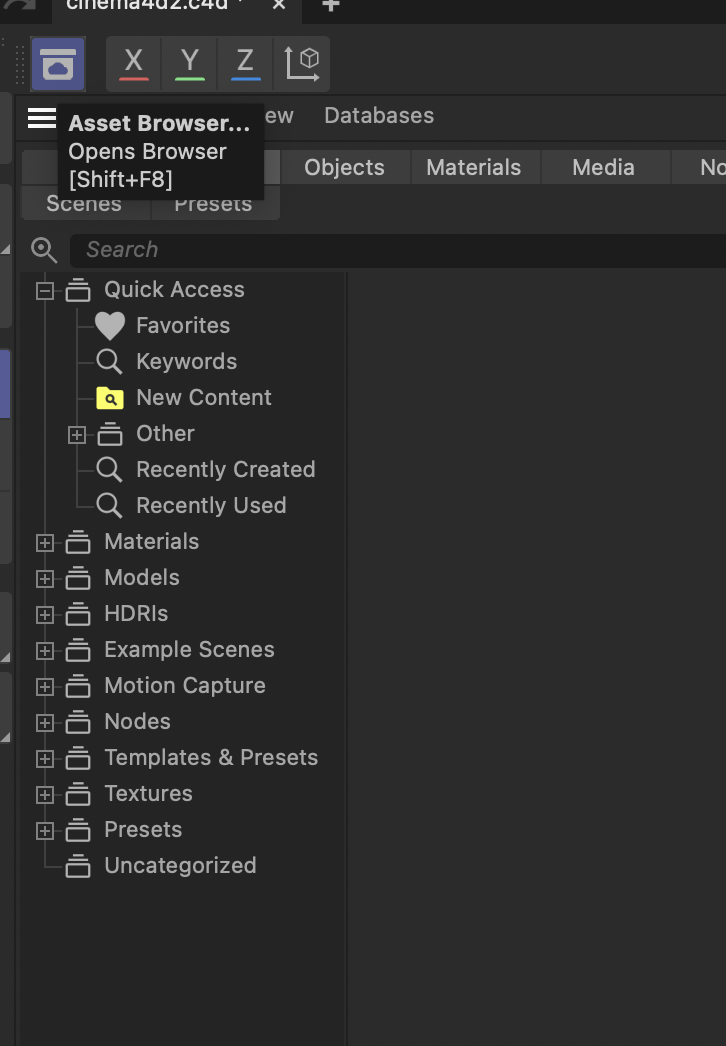Expand the Other folder under Quick Access

click(78, 434)
